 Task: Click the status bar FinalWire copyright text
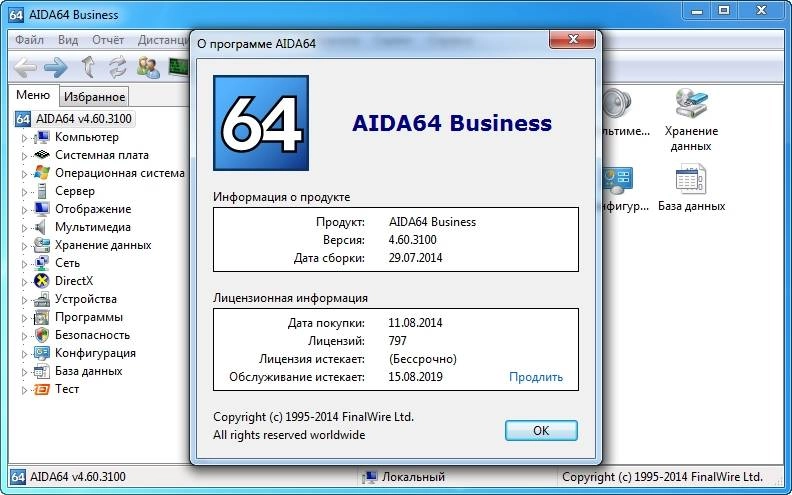pos(662,477)
